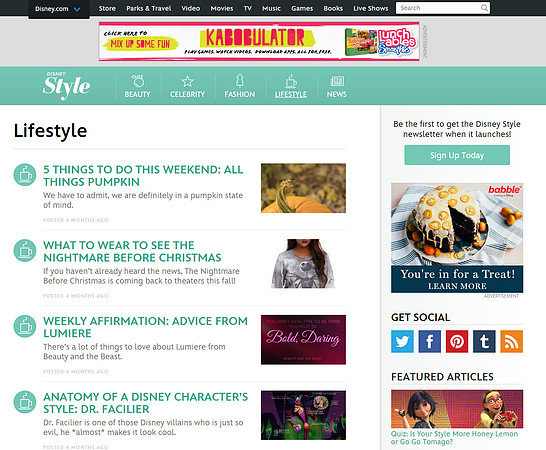Click the Big Hero 6 featured article image

457,409
